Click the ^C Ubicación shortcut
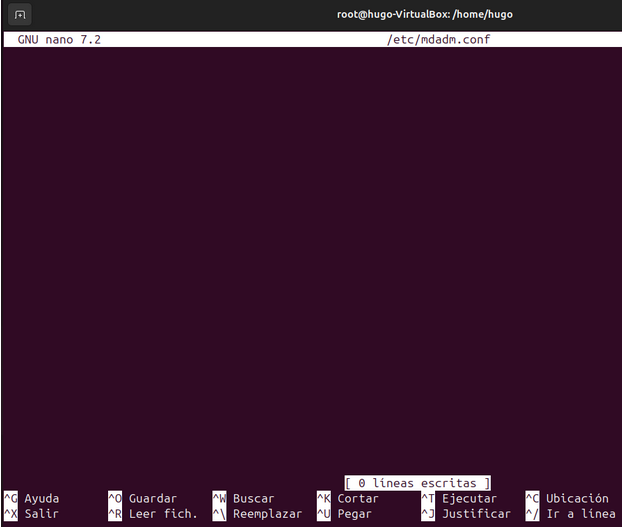The height and width of the screenshot is (527, 622). point(566,498)
